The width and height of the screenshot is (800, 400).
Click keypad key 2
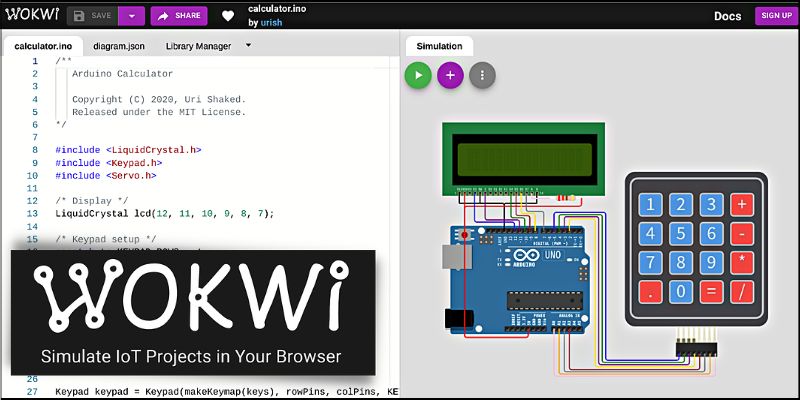[681, 205]
